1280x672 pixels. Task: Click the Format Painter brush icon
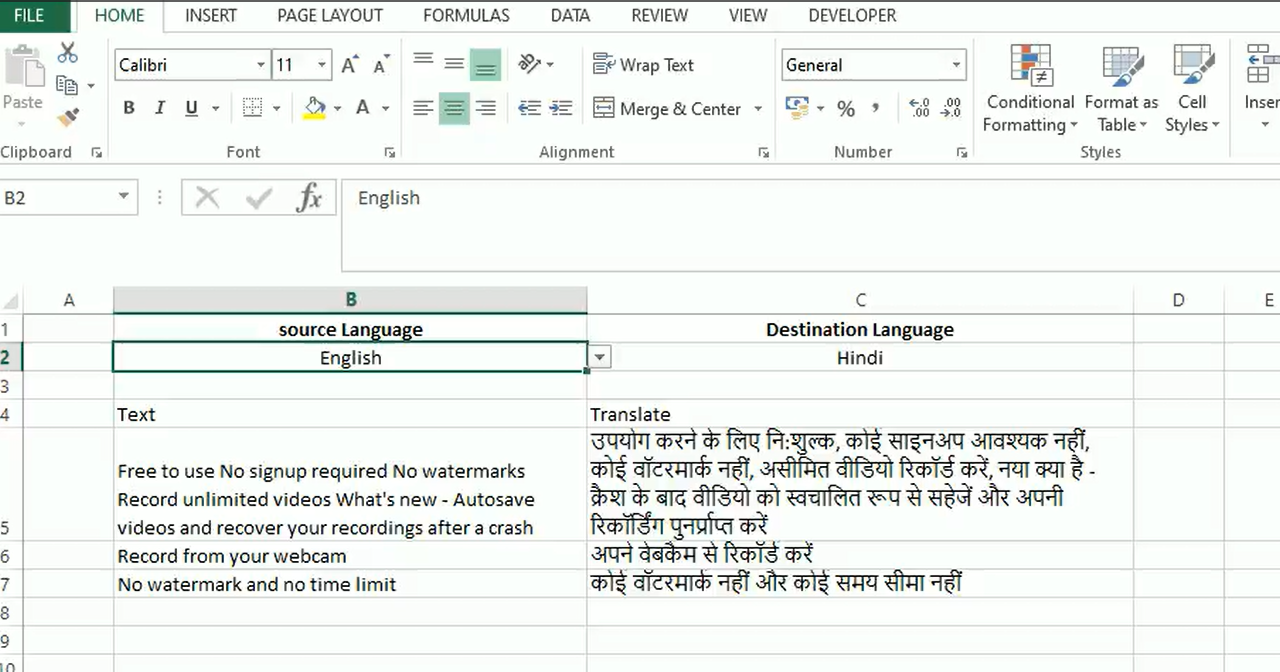(x=67, y=118)
